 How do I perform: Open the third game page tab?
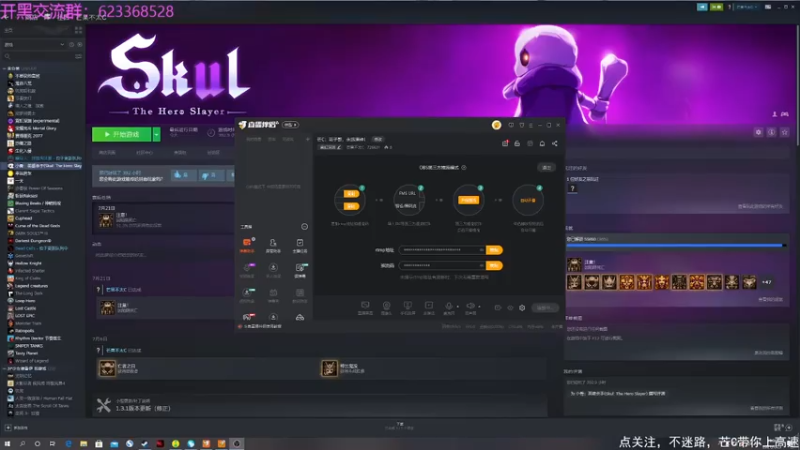[180, 152]
